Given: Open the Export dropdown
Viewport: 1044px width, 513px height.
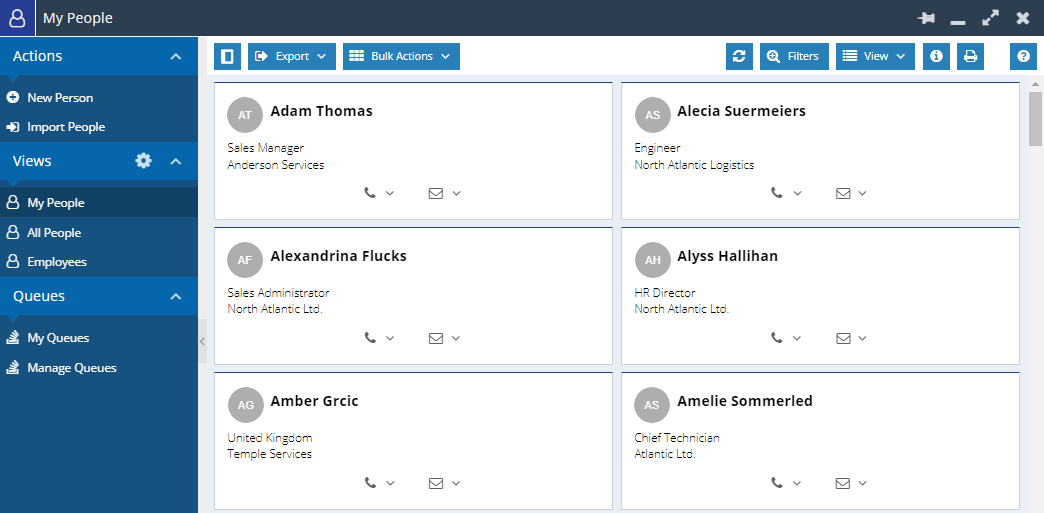Looking at the screenshot, I should (x=291, y=56).
